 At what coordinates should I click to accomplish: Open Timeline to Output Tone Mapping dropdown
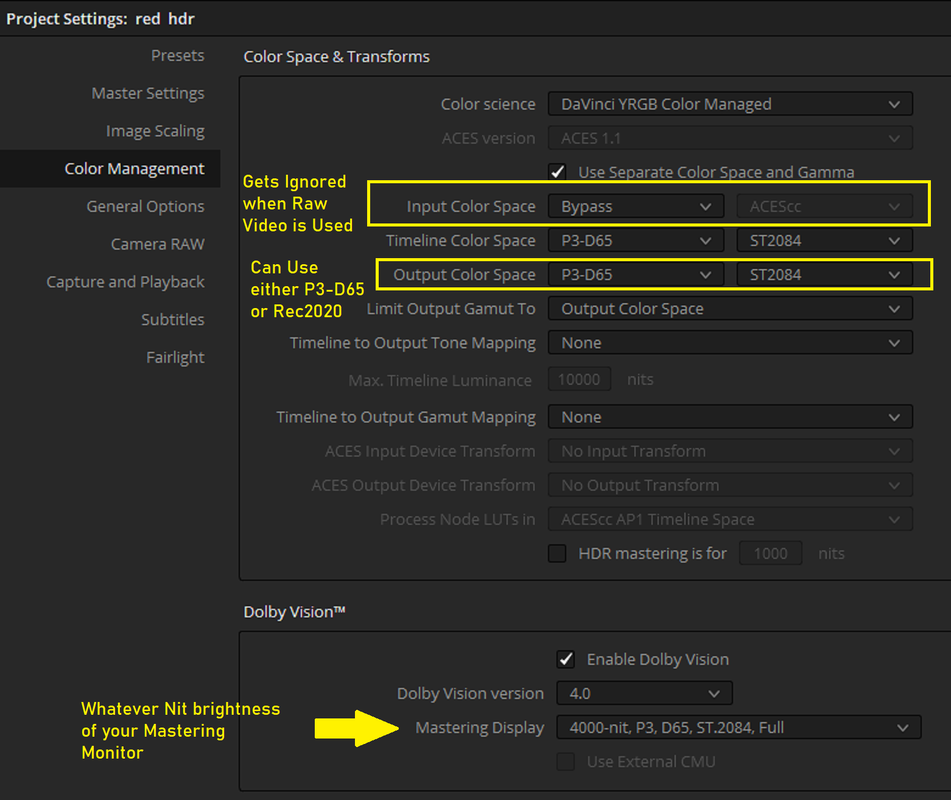click(730, 343)
